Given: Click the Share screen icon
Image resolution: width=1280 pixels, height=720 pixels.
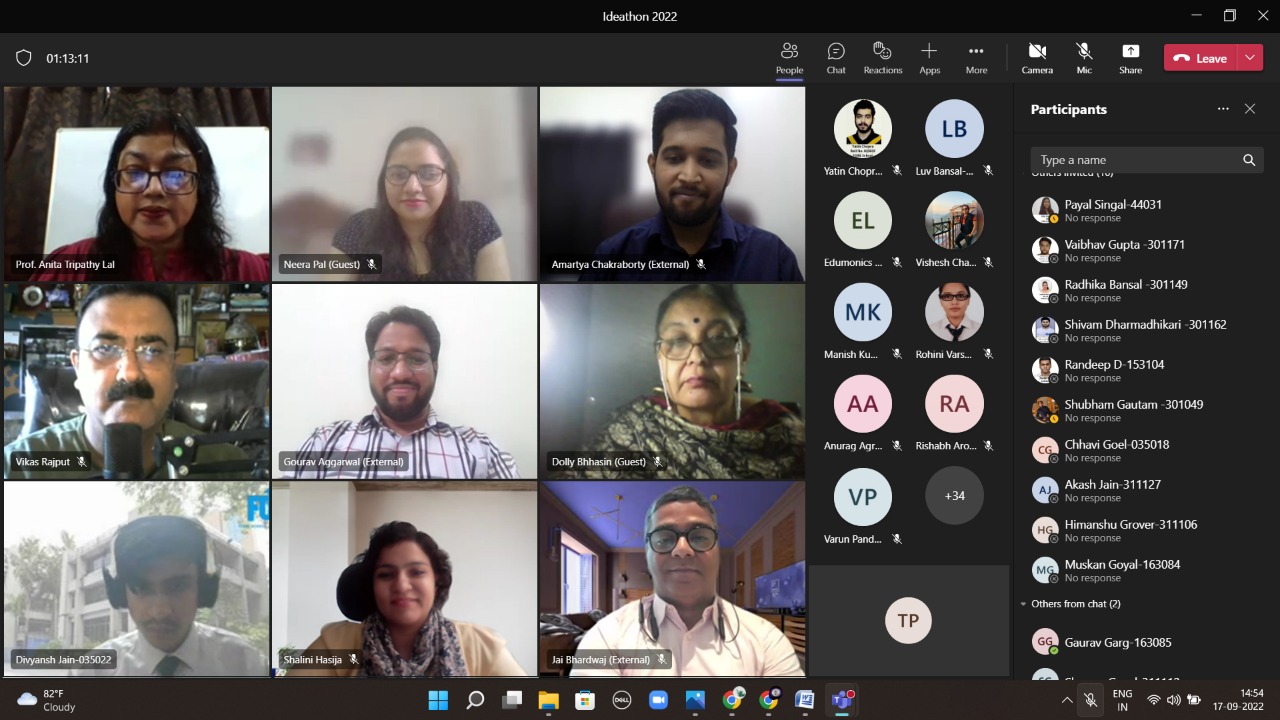Looking at the screenshot, I should coord(1130,58).
